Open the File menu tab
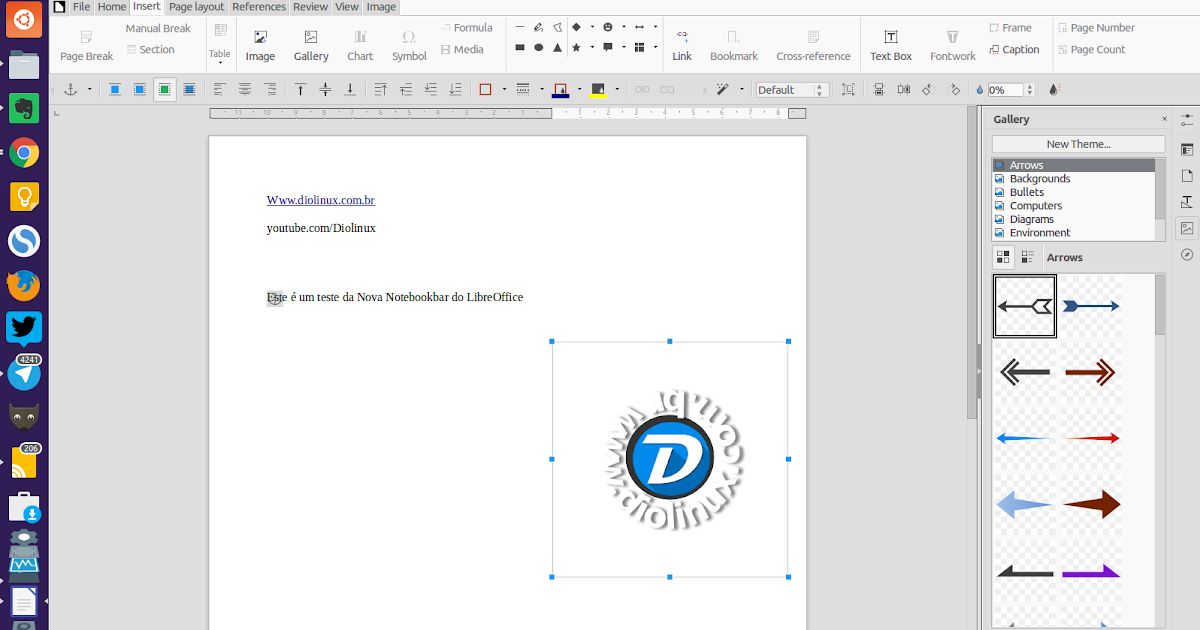 point(81,7)
